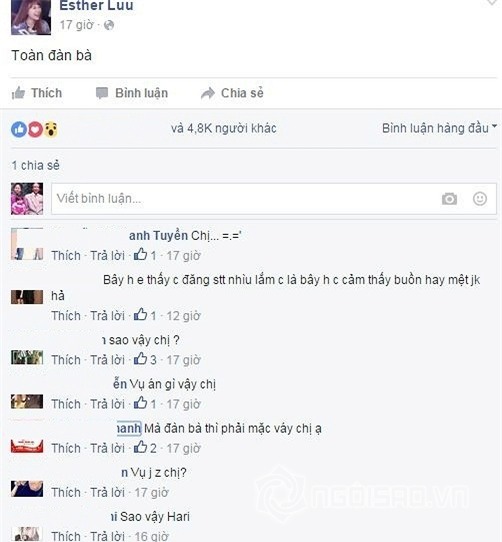
Task: Open the emoji smiley picker
Action: [x=480, y=199]
